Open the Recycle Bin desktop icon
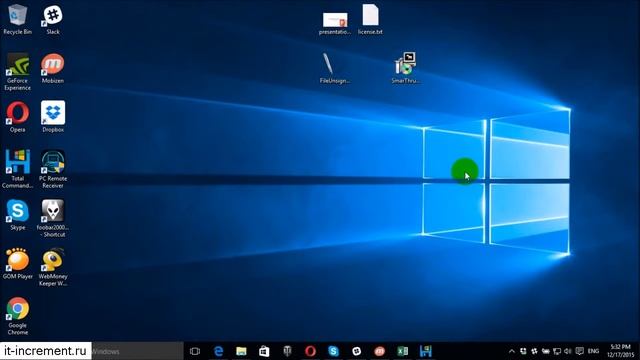640x360 pixels. tap(17, 20)
